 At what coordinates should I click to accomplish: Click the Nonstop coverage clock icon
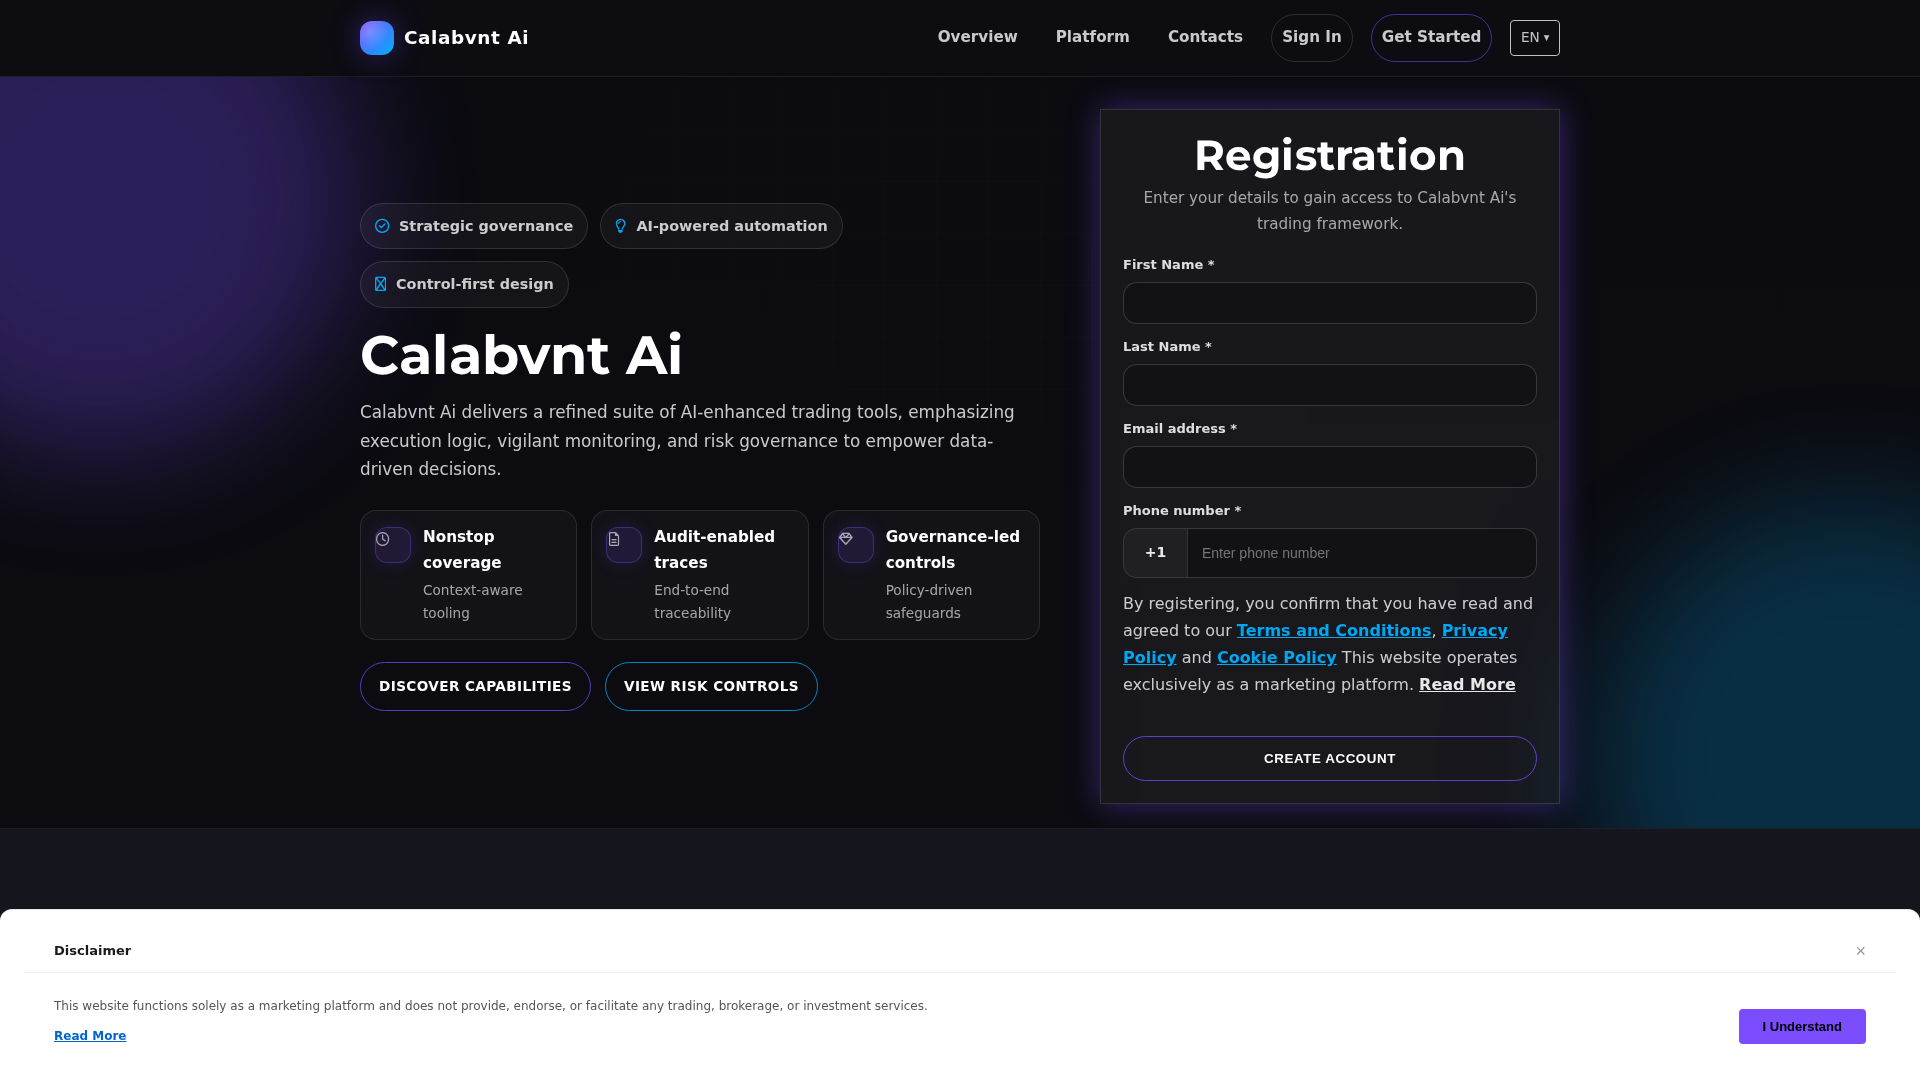pos(383,539)
